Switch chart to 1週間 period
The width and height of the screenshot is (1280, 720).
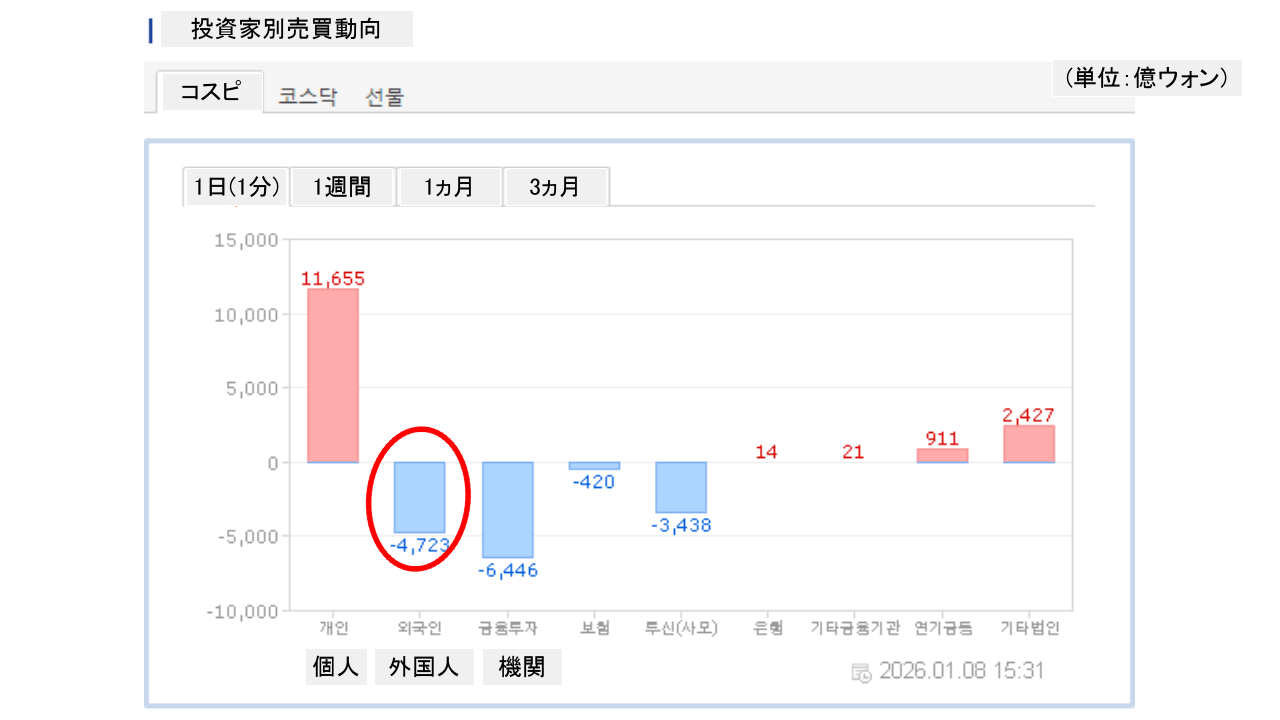[342, 187]
